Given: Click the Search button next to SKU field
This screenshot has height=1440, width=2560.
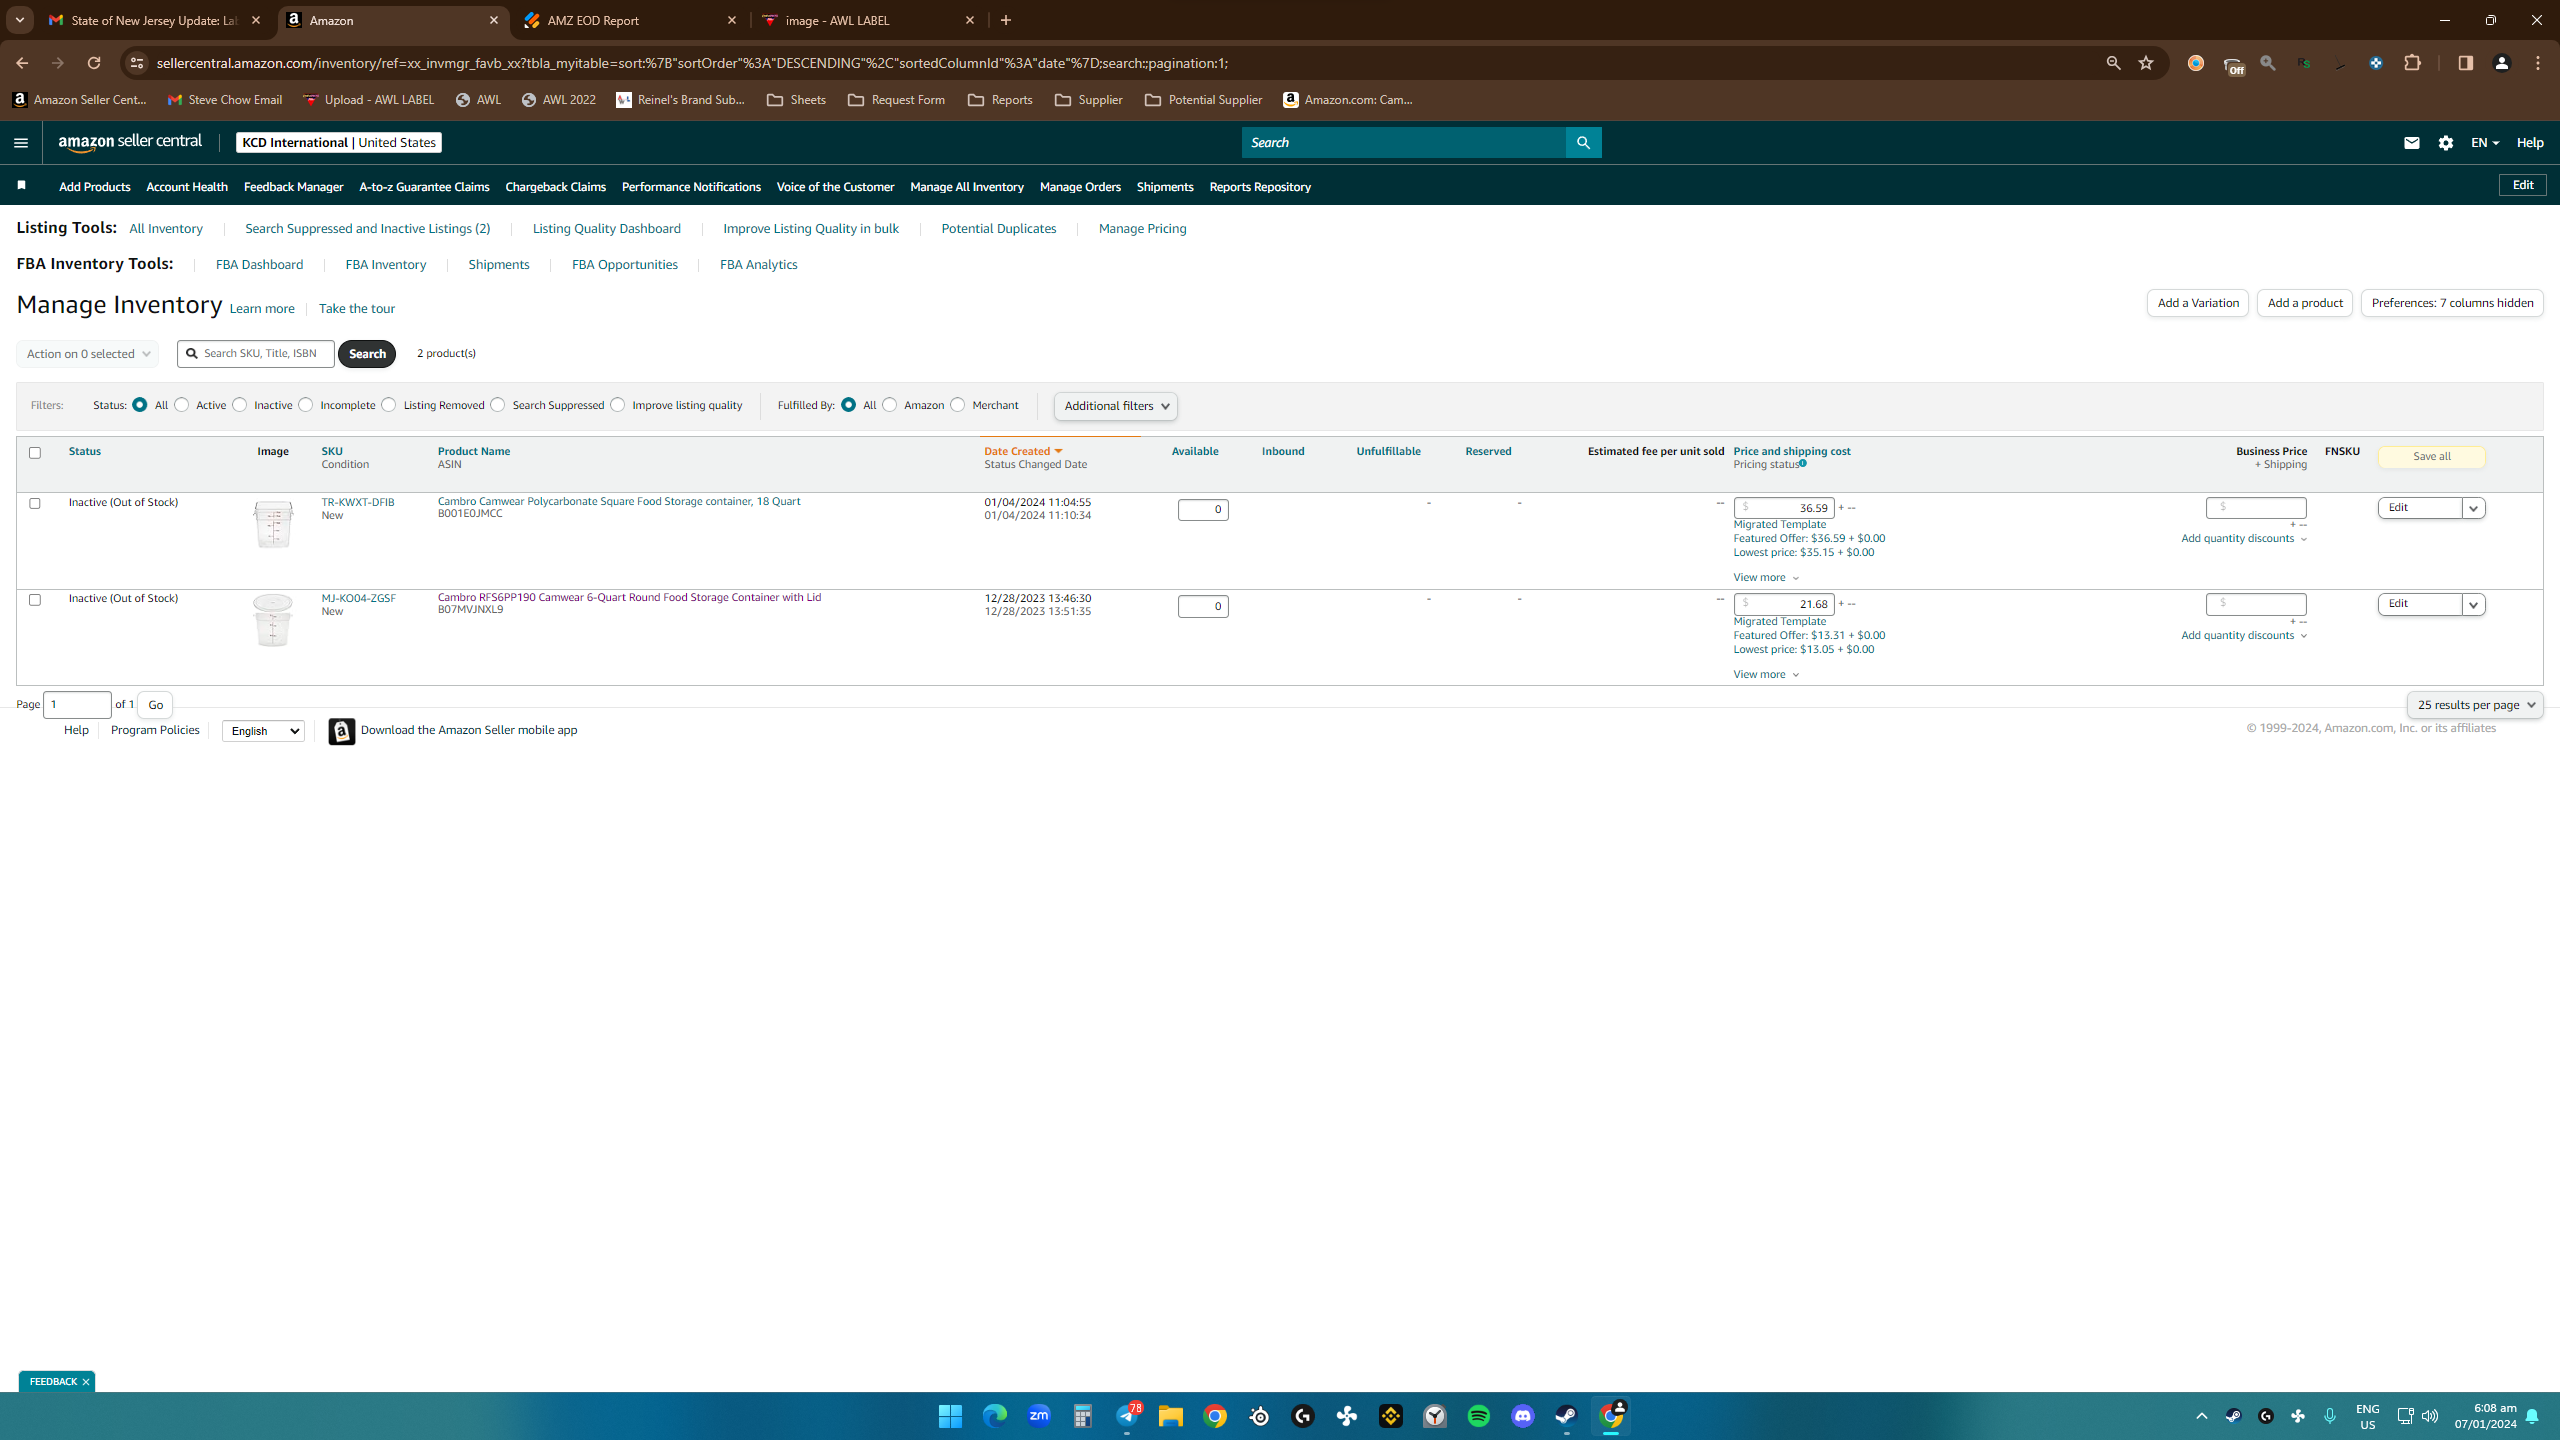Looking at the screenshot, I should [367, 354].
